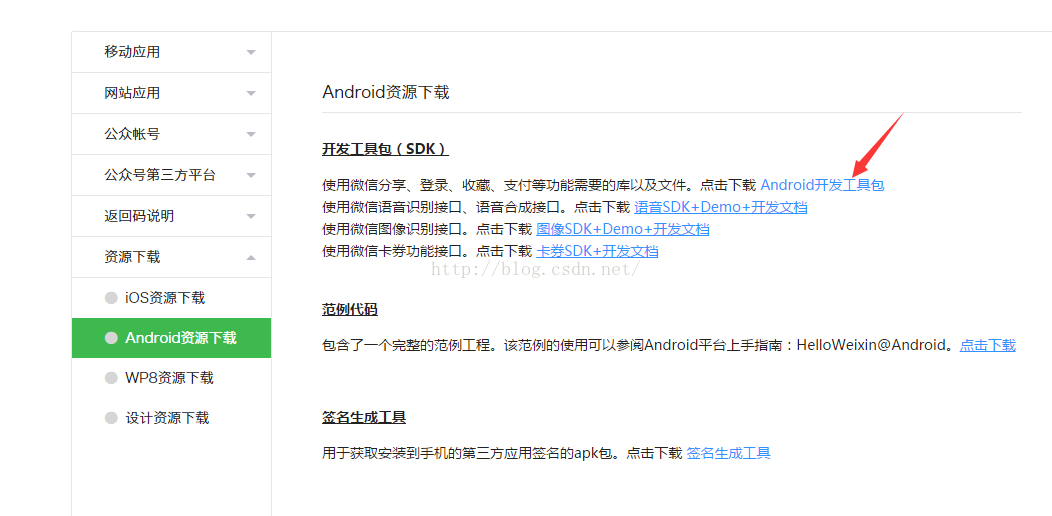Click the 点击下载 sample code link
Image resolution: width=1052 pixels, height=516 pixels.
click(x=988, y=346)
